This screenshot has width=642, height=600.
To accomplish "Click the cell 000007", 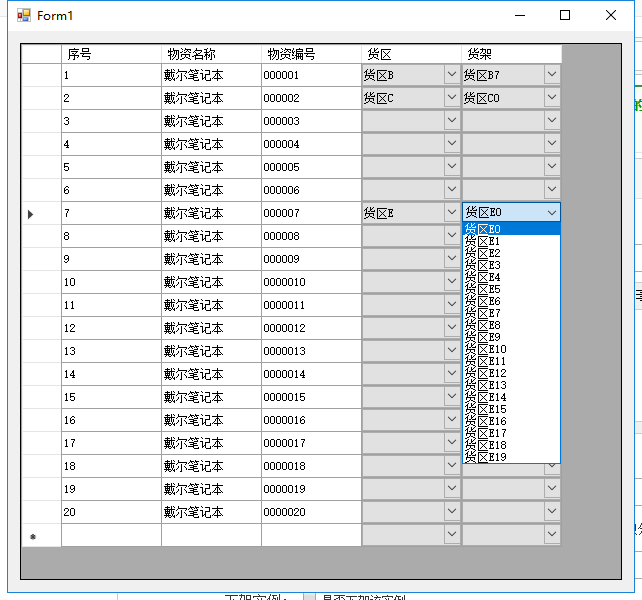I will point(311,213).
